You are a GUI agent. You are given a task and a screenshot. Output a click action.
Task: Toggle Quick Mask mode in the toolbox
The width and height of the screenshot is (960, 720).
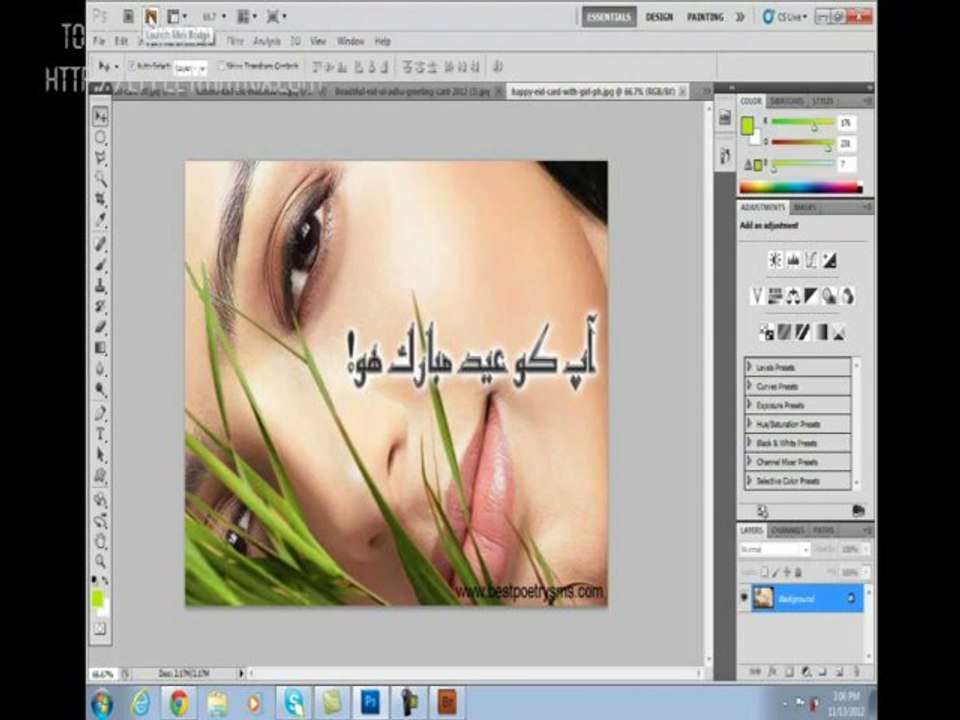[x=100, y=629]
